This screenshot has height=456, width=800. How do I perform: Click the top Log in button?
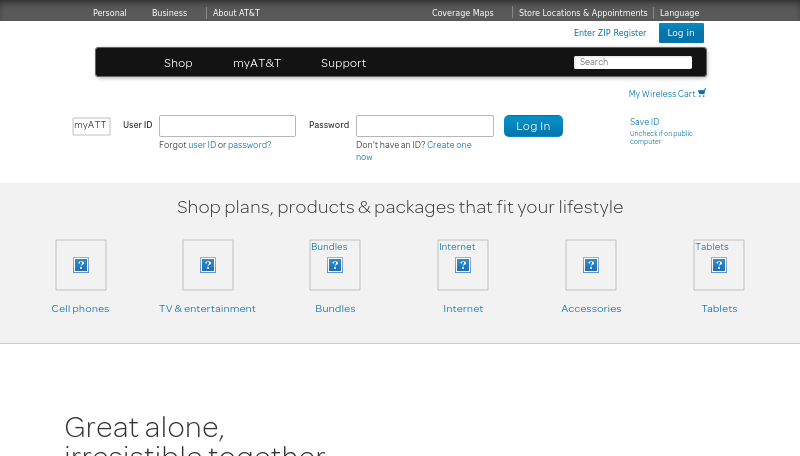pos(681,33)
